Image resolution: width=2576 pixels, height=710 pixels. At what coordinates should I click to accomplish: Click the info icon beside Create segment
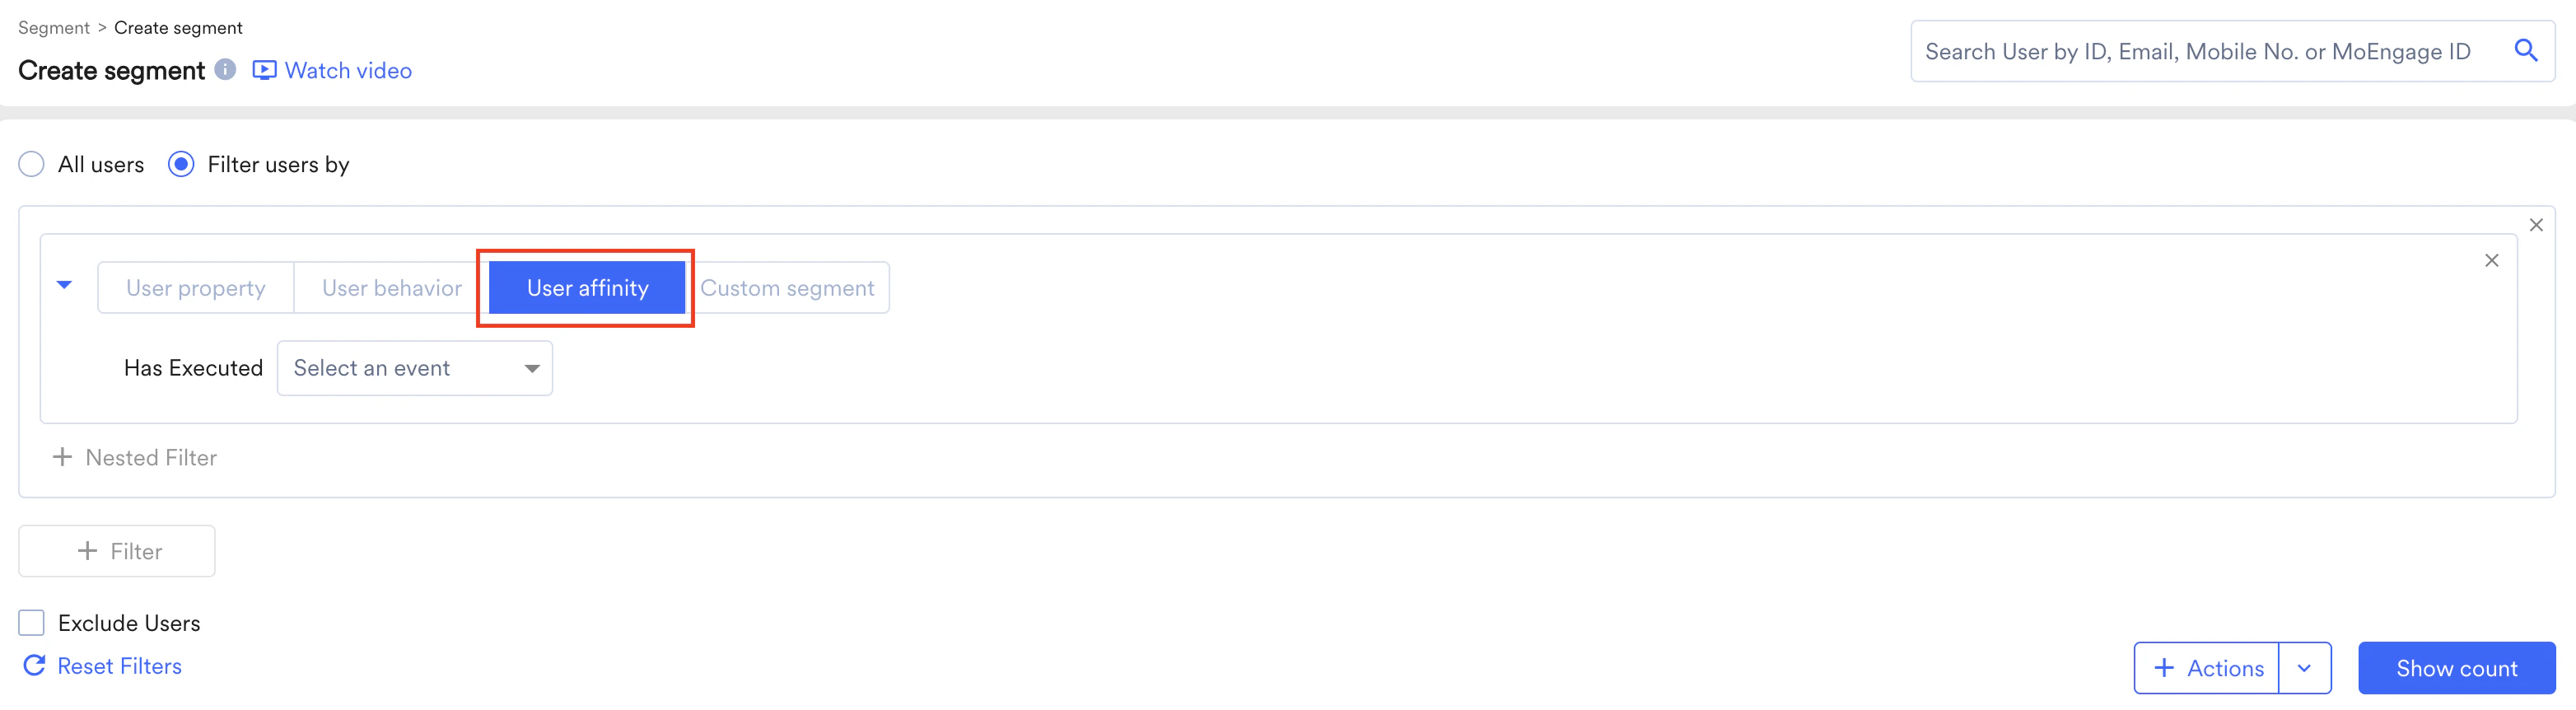[224, 71]
